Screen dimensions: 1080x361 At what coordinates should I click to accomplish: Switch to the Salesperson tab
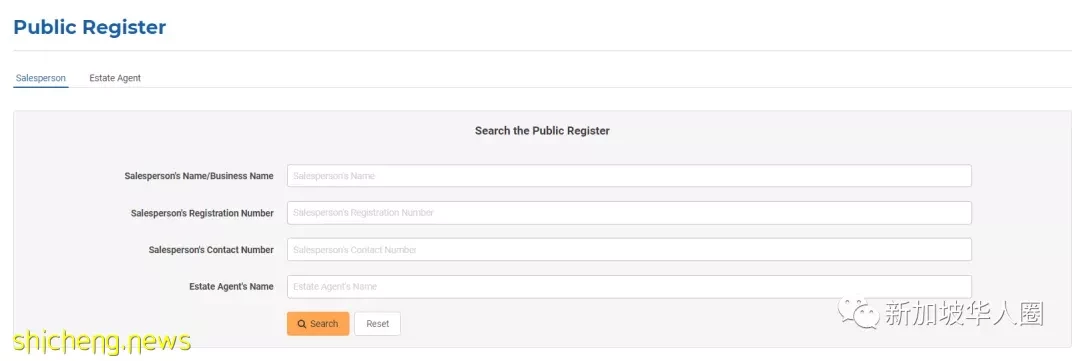coord(41,79)
